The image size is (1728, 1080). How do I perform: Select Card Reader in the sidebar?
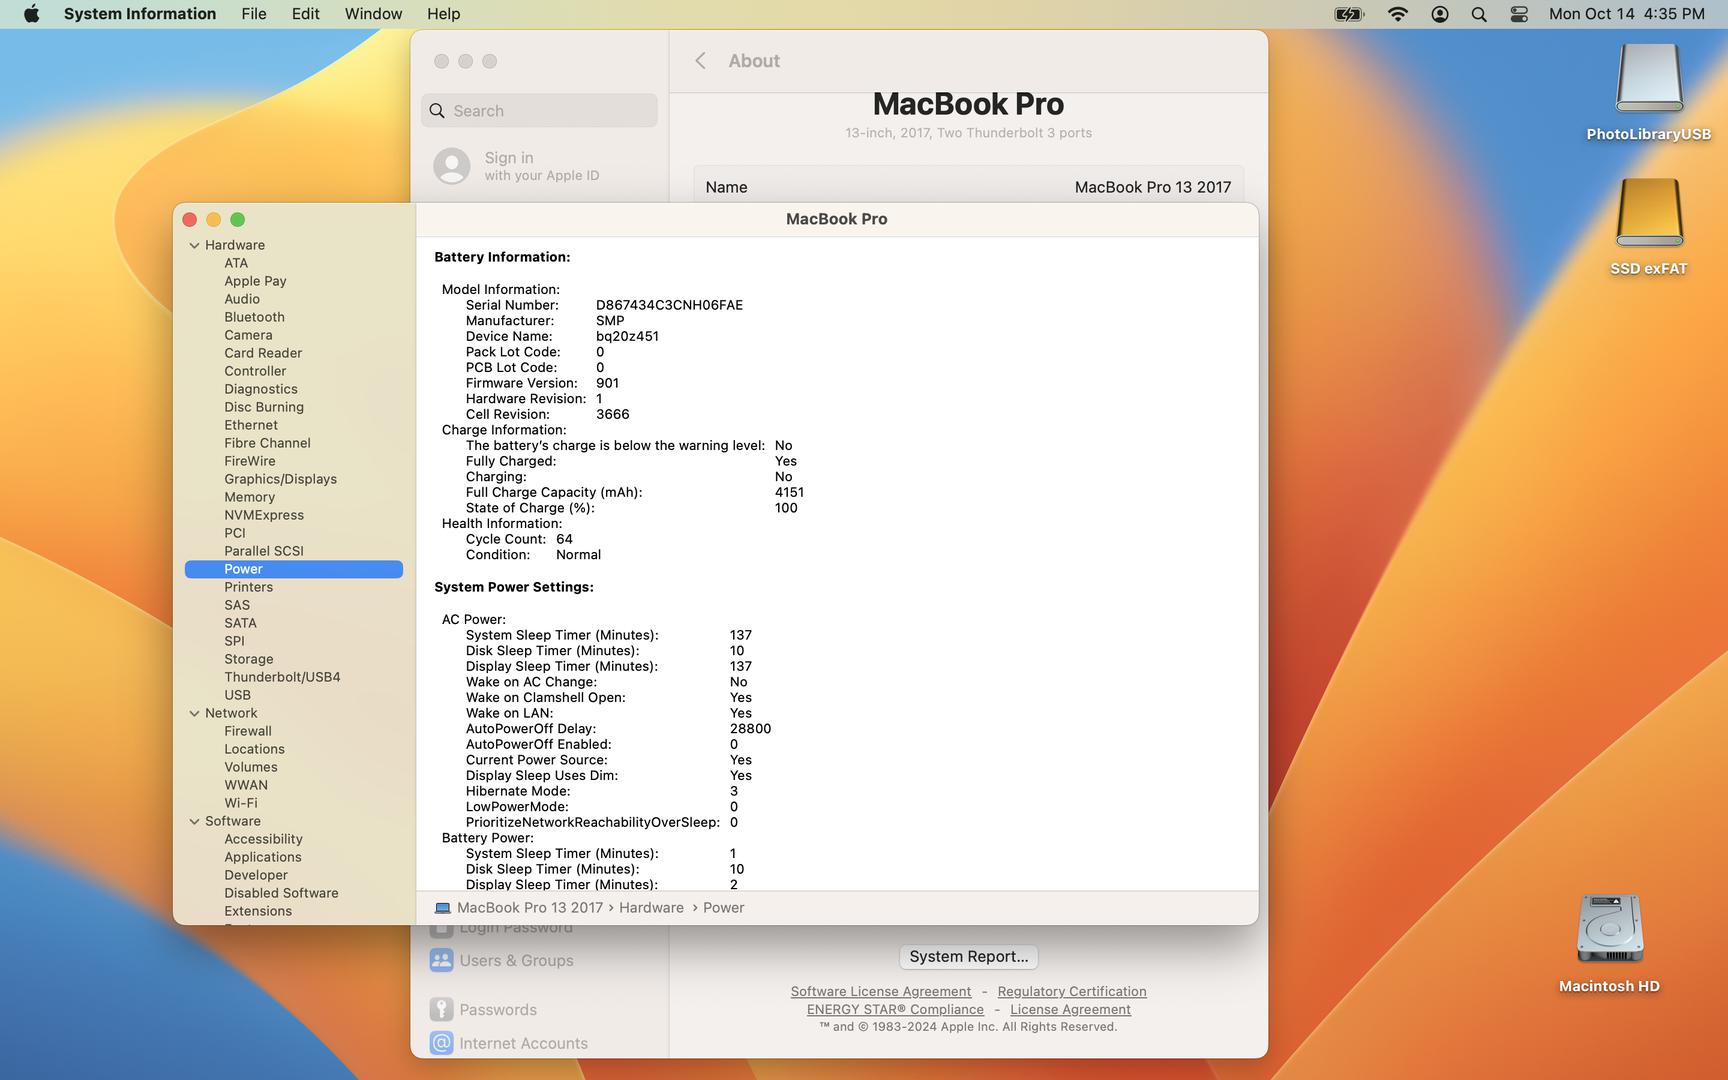263,353
